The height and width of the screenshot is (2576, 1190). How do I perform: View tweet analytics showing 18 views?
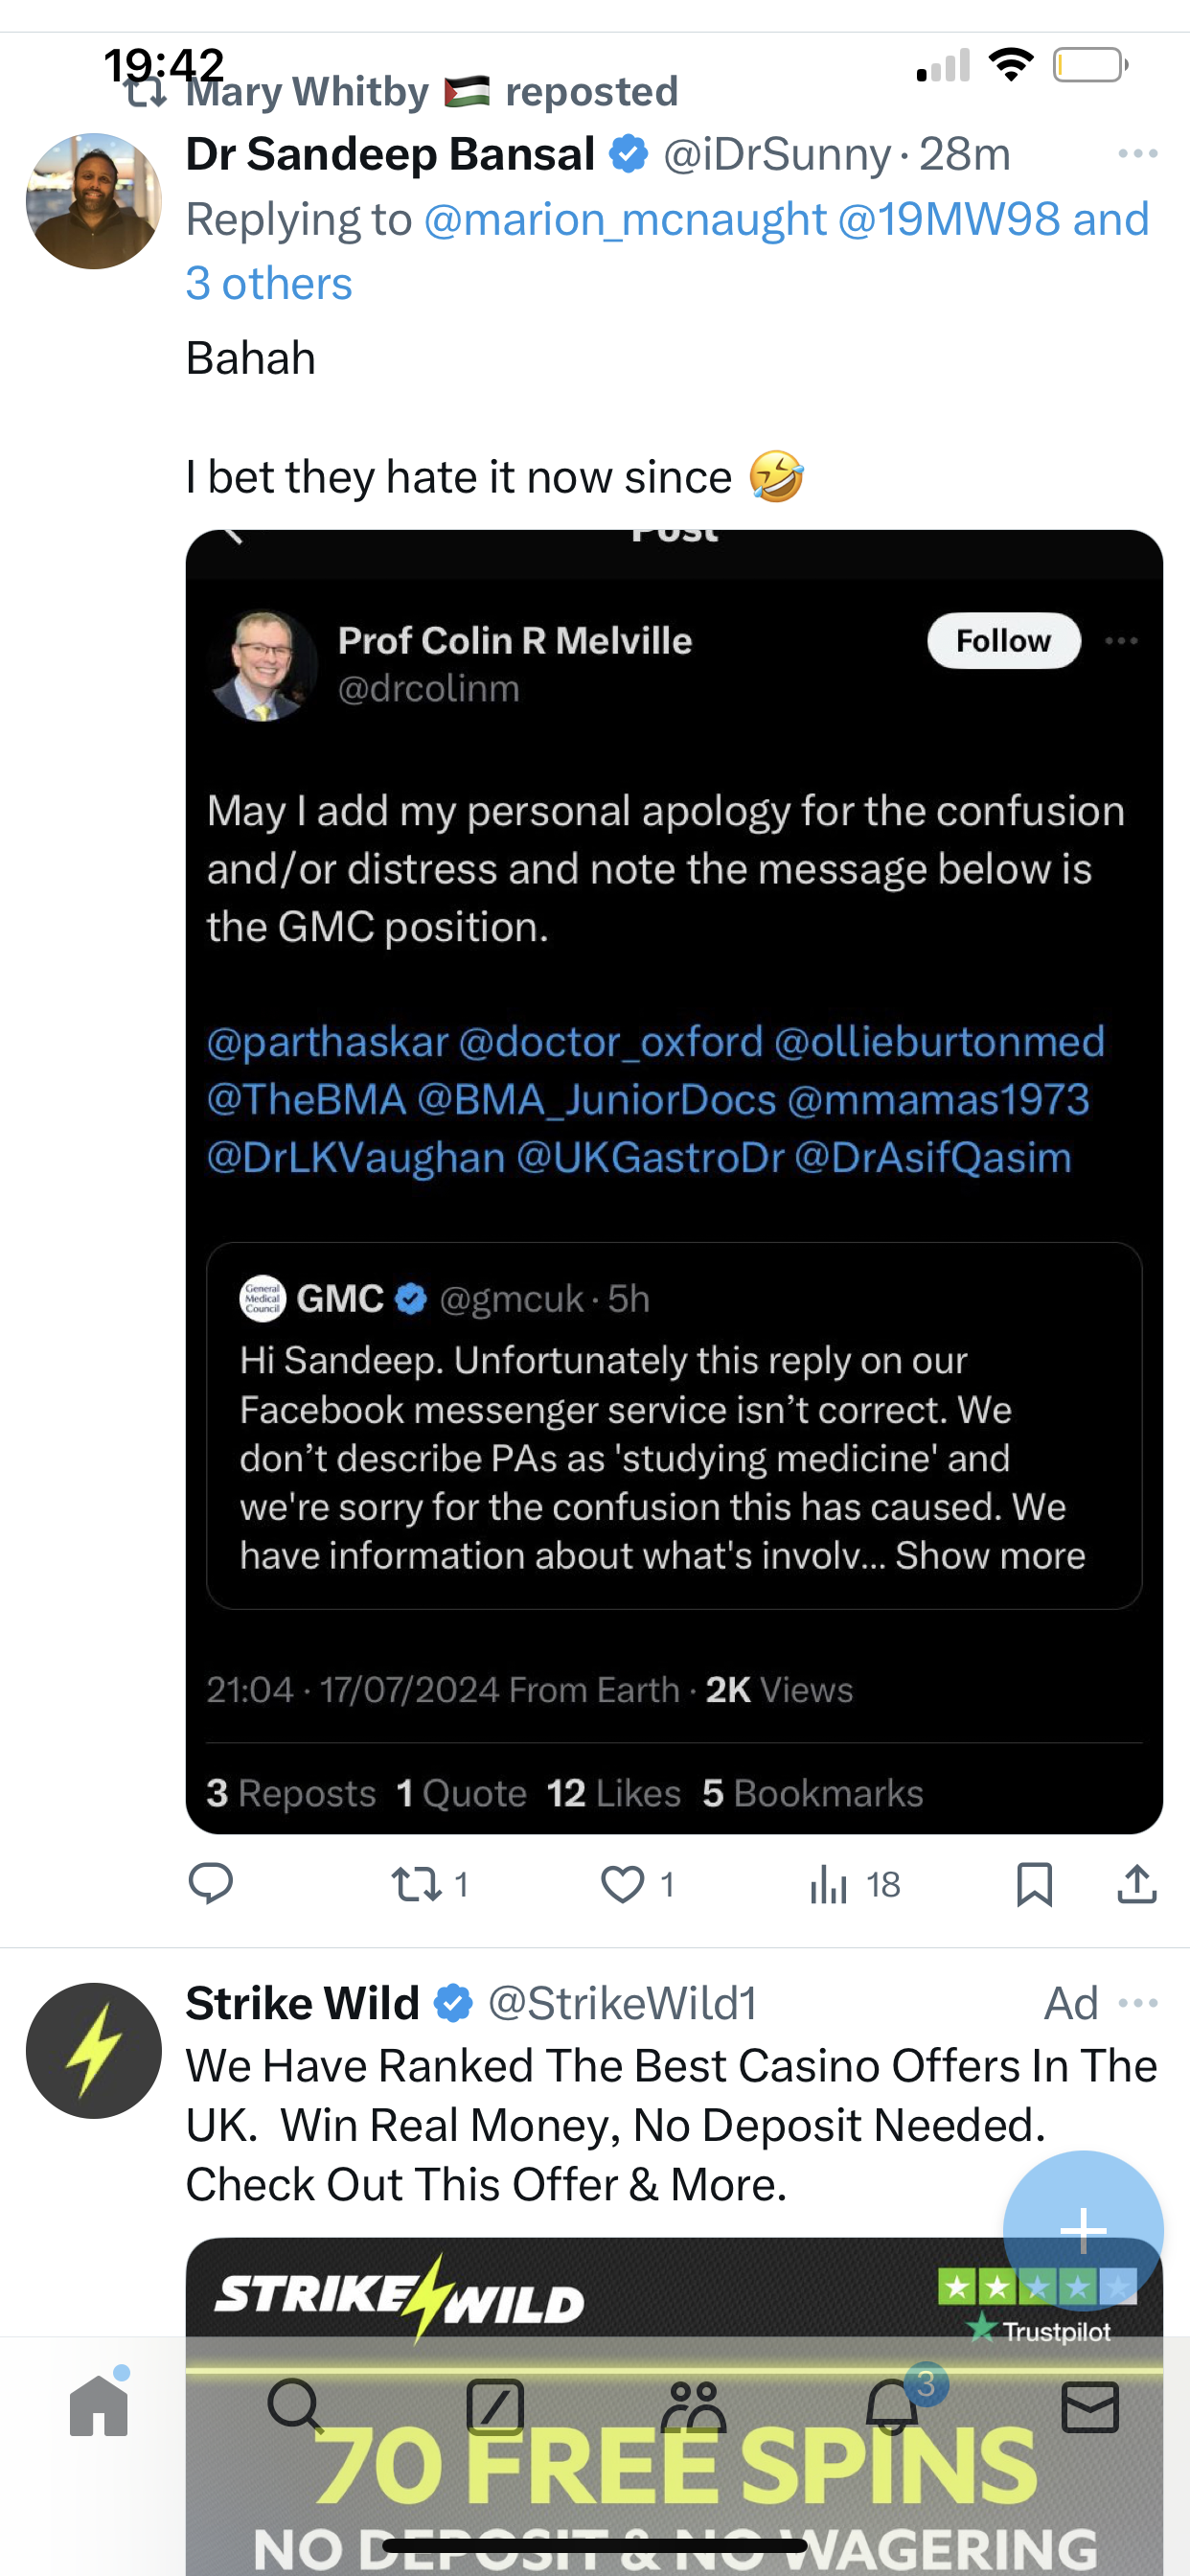point(855,1885)
